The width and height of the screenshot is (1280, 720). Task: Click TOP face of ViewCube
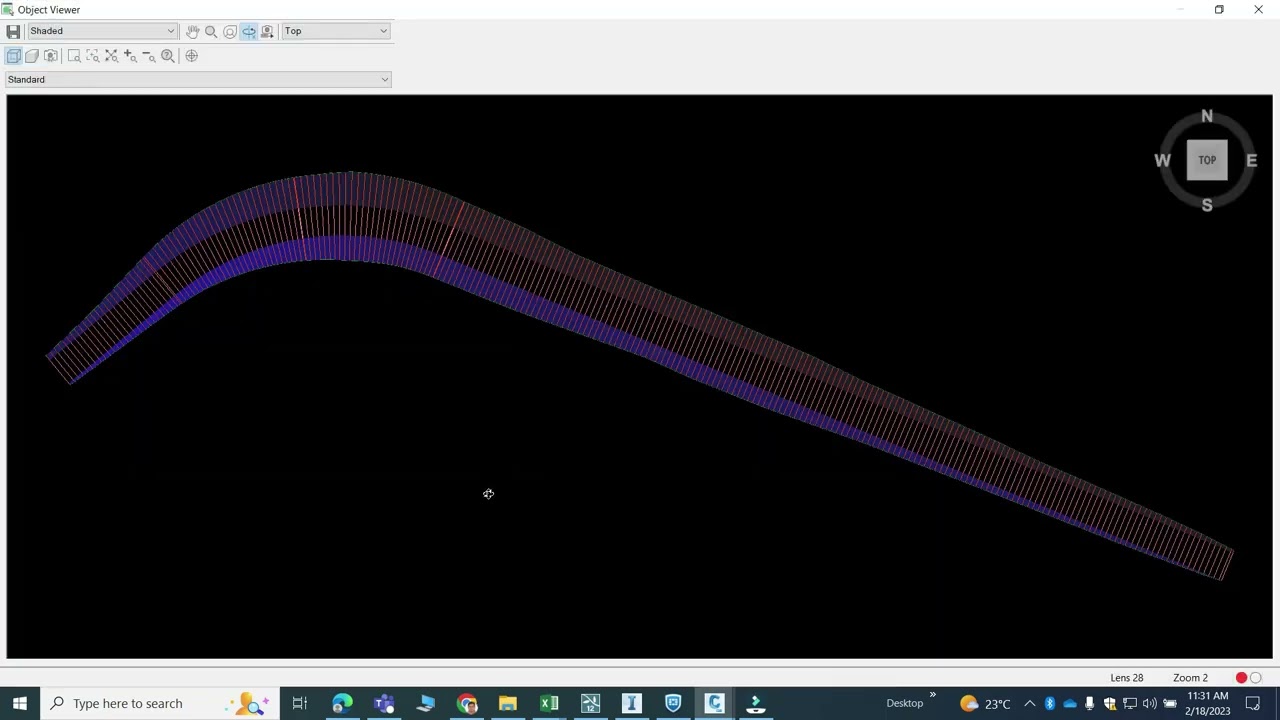(1207, 160)
